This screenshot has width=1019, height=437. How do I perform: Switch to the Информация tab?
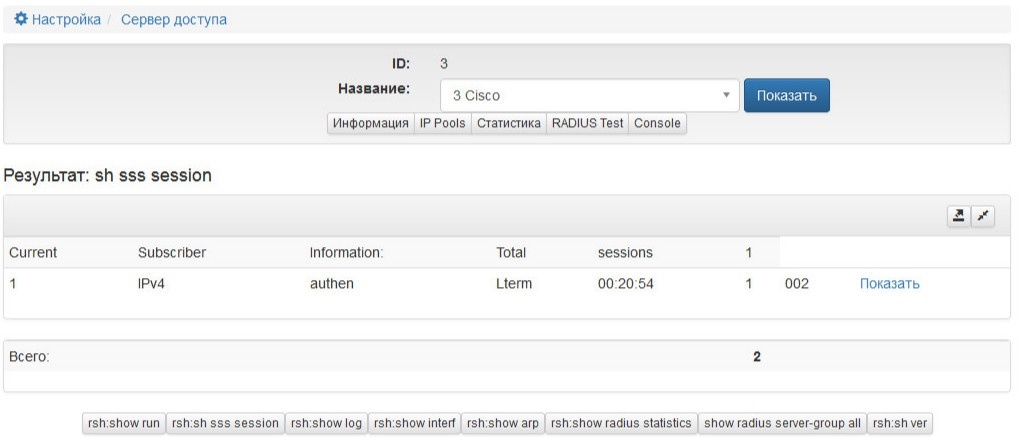point(371,123)
